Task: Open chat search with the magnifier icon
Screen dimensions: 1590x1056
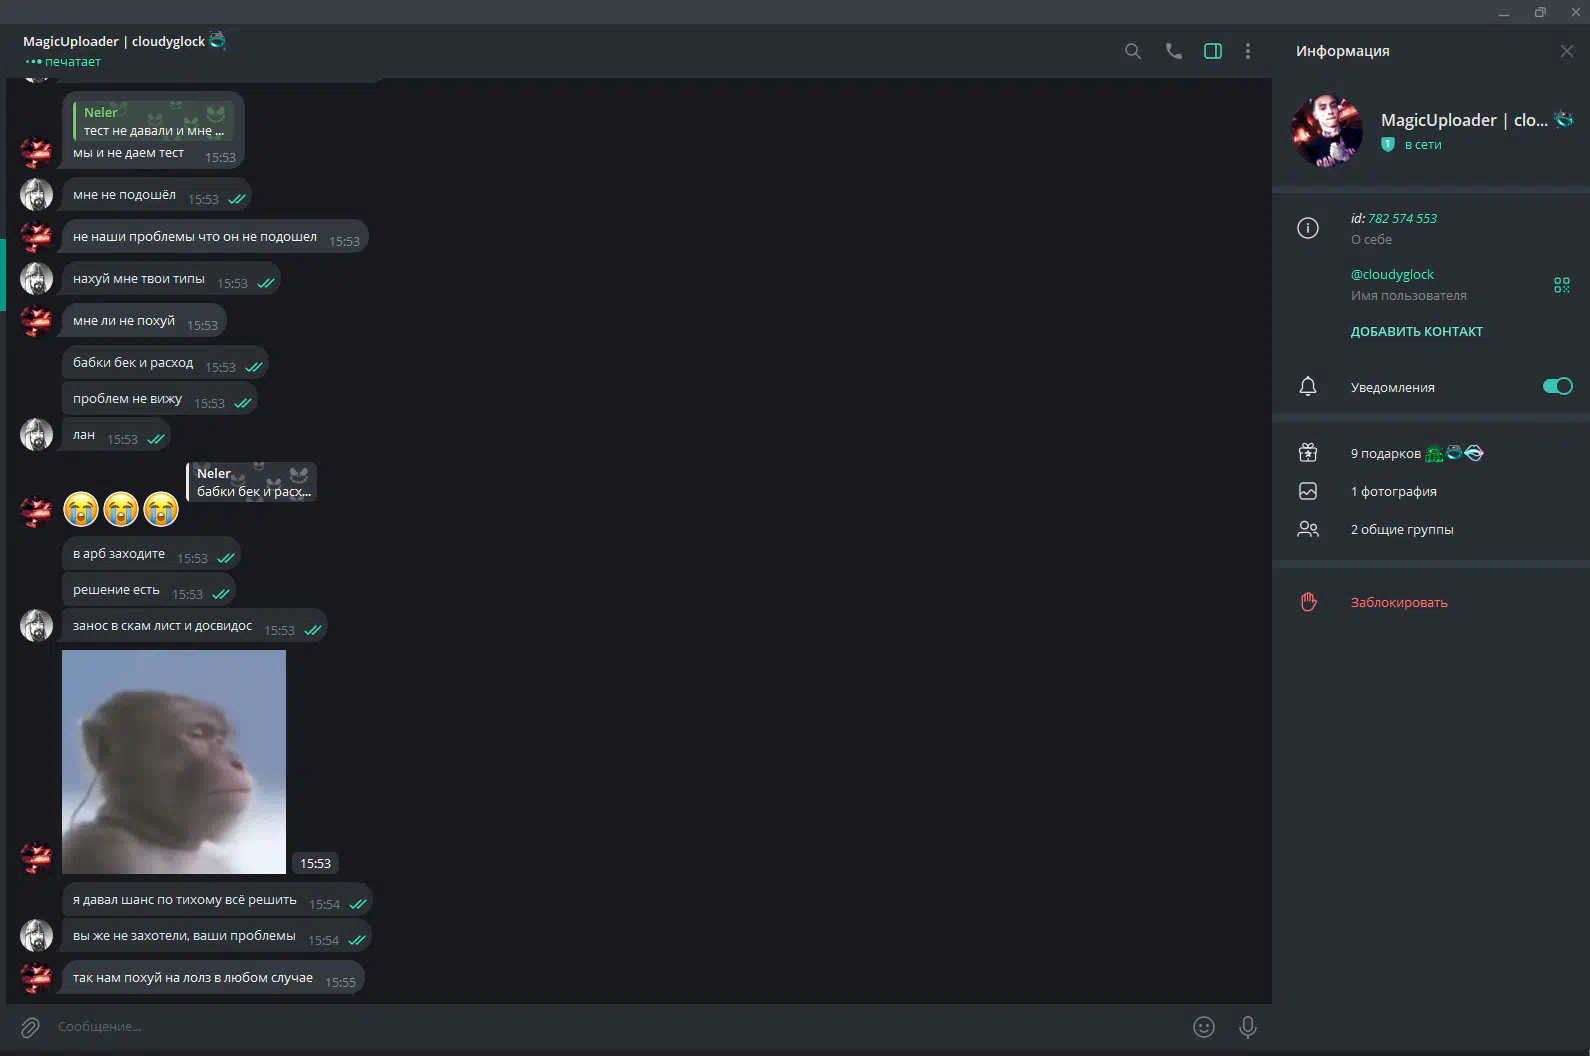Action: click(1132, 51)
